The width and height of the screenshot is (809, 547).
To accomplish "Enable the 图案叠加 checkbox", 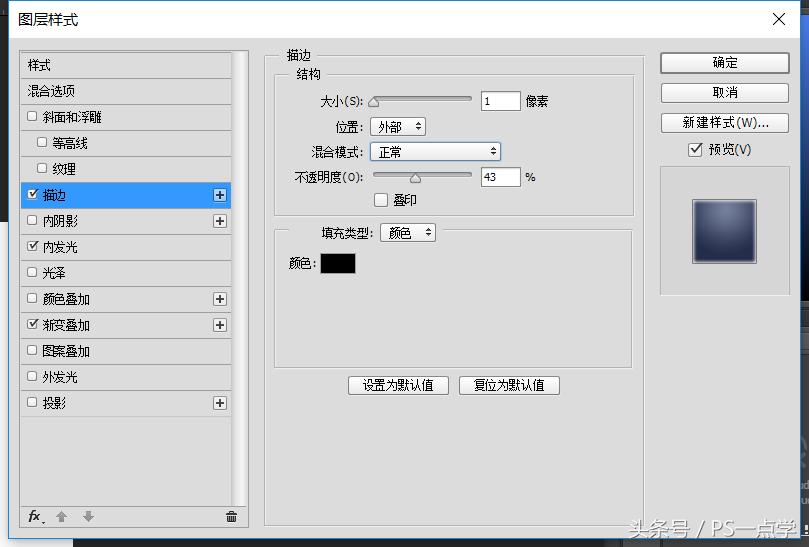I will point(32,350).
